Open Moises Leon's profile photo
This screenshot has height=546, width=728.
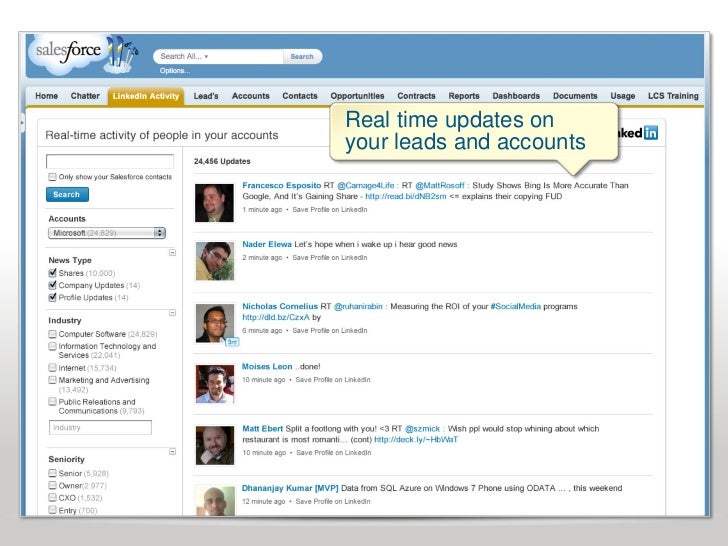[x=214, y=384]
